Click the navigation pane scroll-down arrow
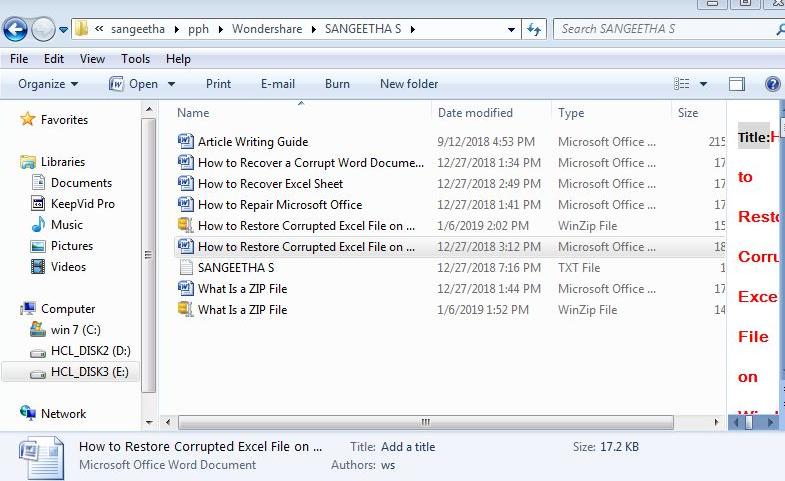This screenshot has width=785, height=481. (149, 422)
